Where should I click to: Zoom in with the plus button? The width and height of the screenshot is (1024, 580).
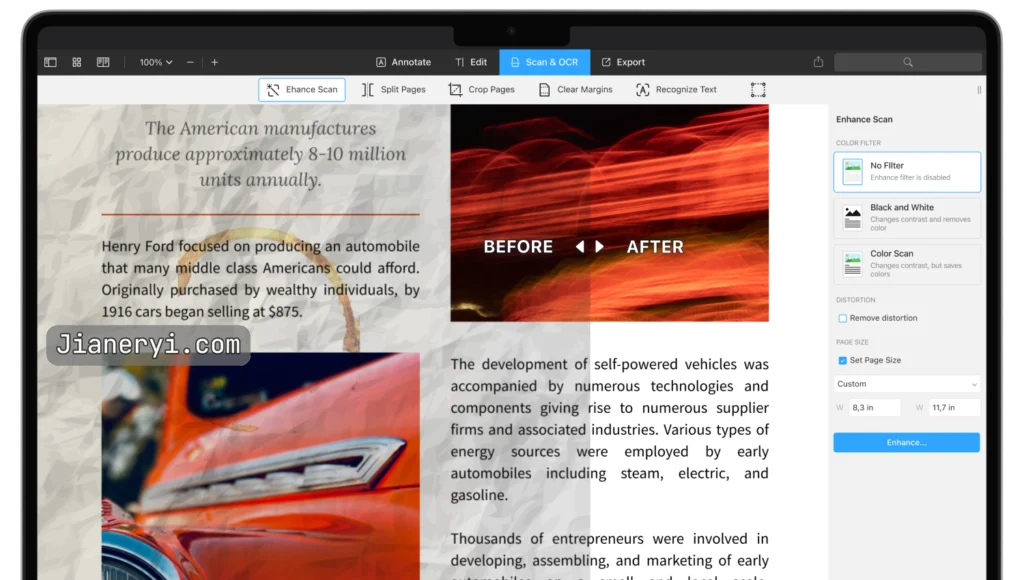pos(214,62)
